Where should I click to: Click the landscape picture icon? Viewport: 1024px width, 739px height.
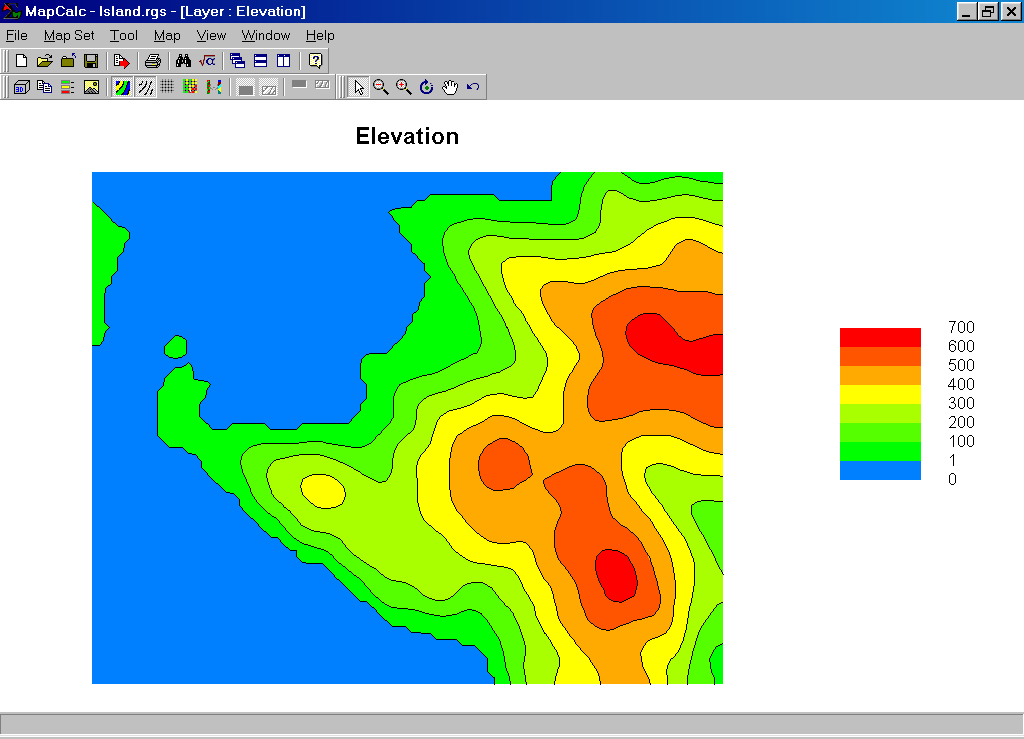click(x=91, y=87)
